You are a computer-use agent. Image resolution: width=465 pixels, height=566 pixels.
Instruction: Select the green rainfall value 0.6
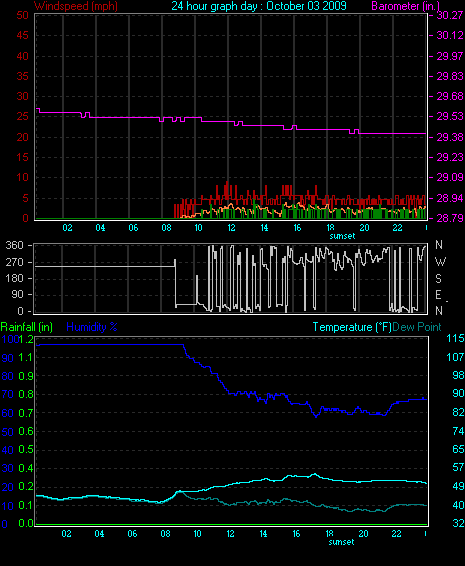click(26, 431)
